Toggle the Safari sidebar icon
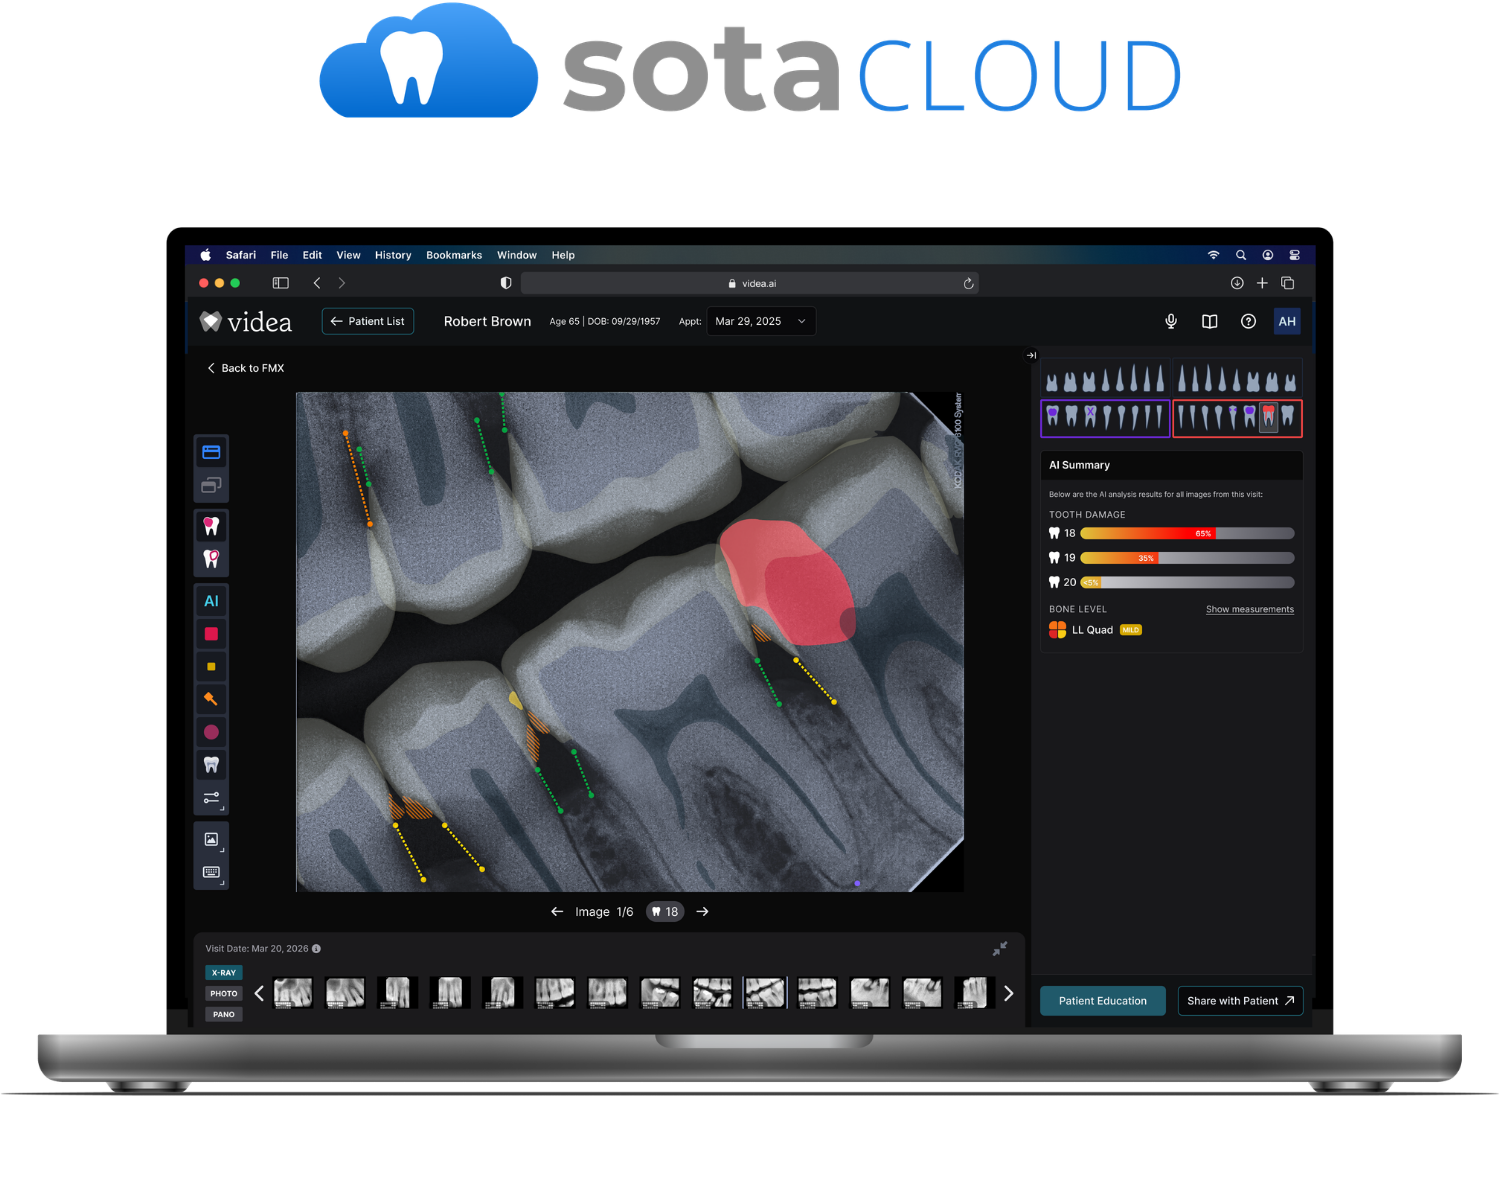 point(281,283)
